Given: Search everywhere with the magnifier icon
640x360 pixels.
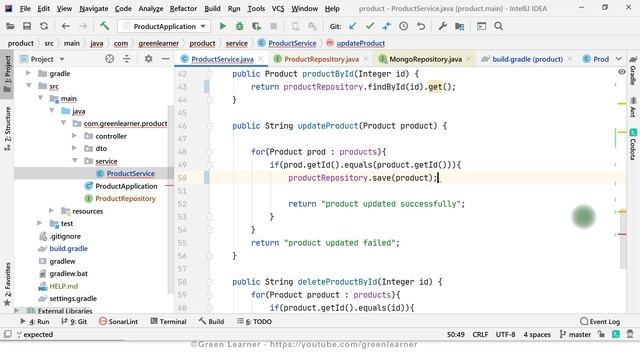Looking at the screenshot, I should click(x=498, y=27).
